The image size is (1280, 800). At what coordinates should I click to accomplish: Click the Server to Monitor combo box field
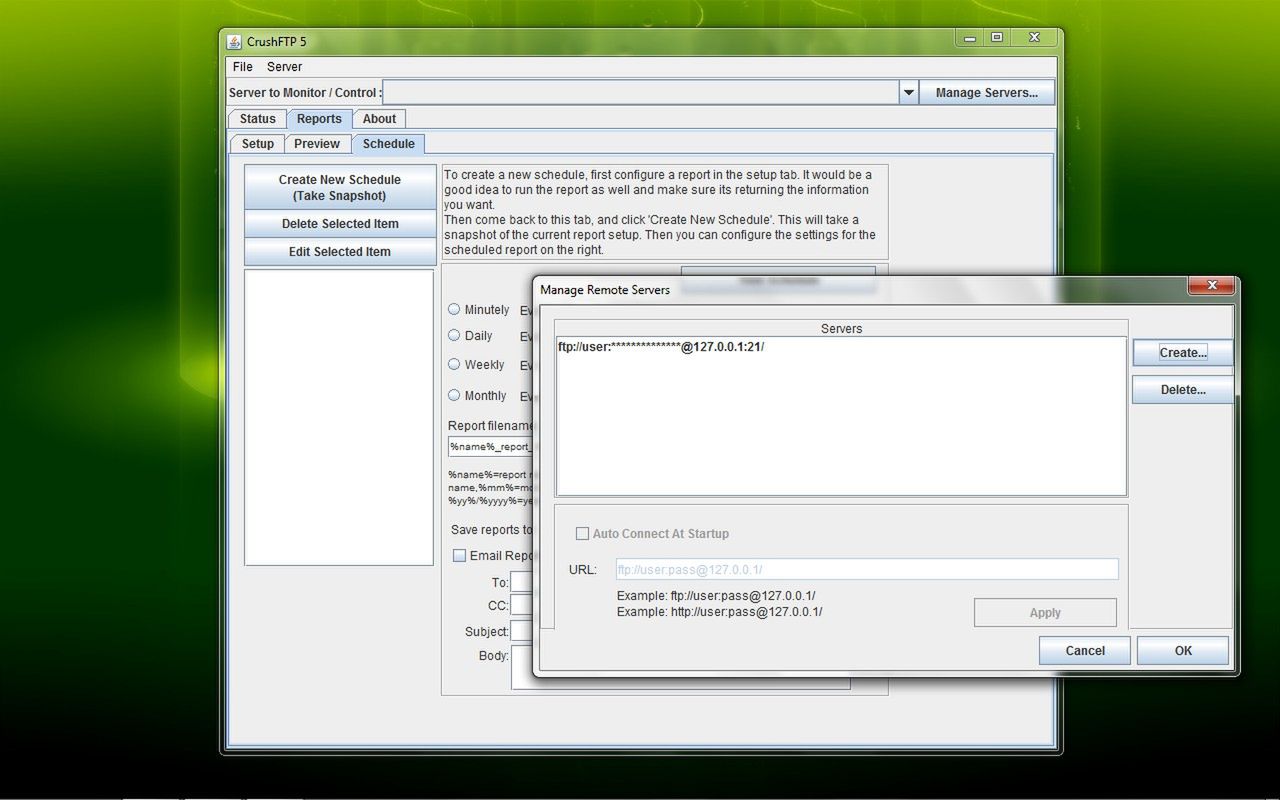pos(641,92)
